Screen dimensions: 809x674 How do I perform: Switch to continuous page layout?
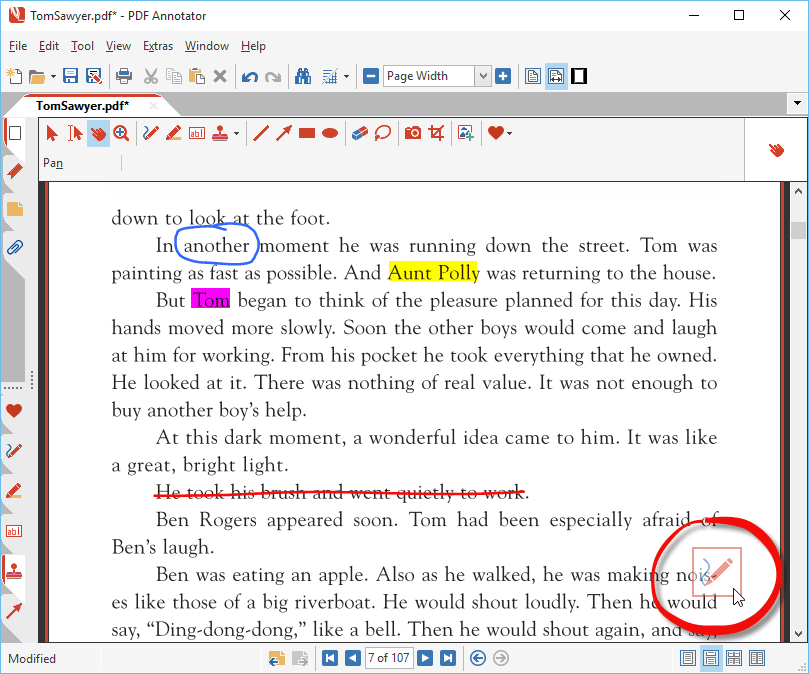point(711,659)
